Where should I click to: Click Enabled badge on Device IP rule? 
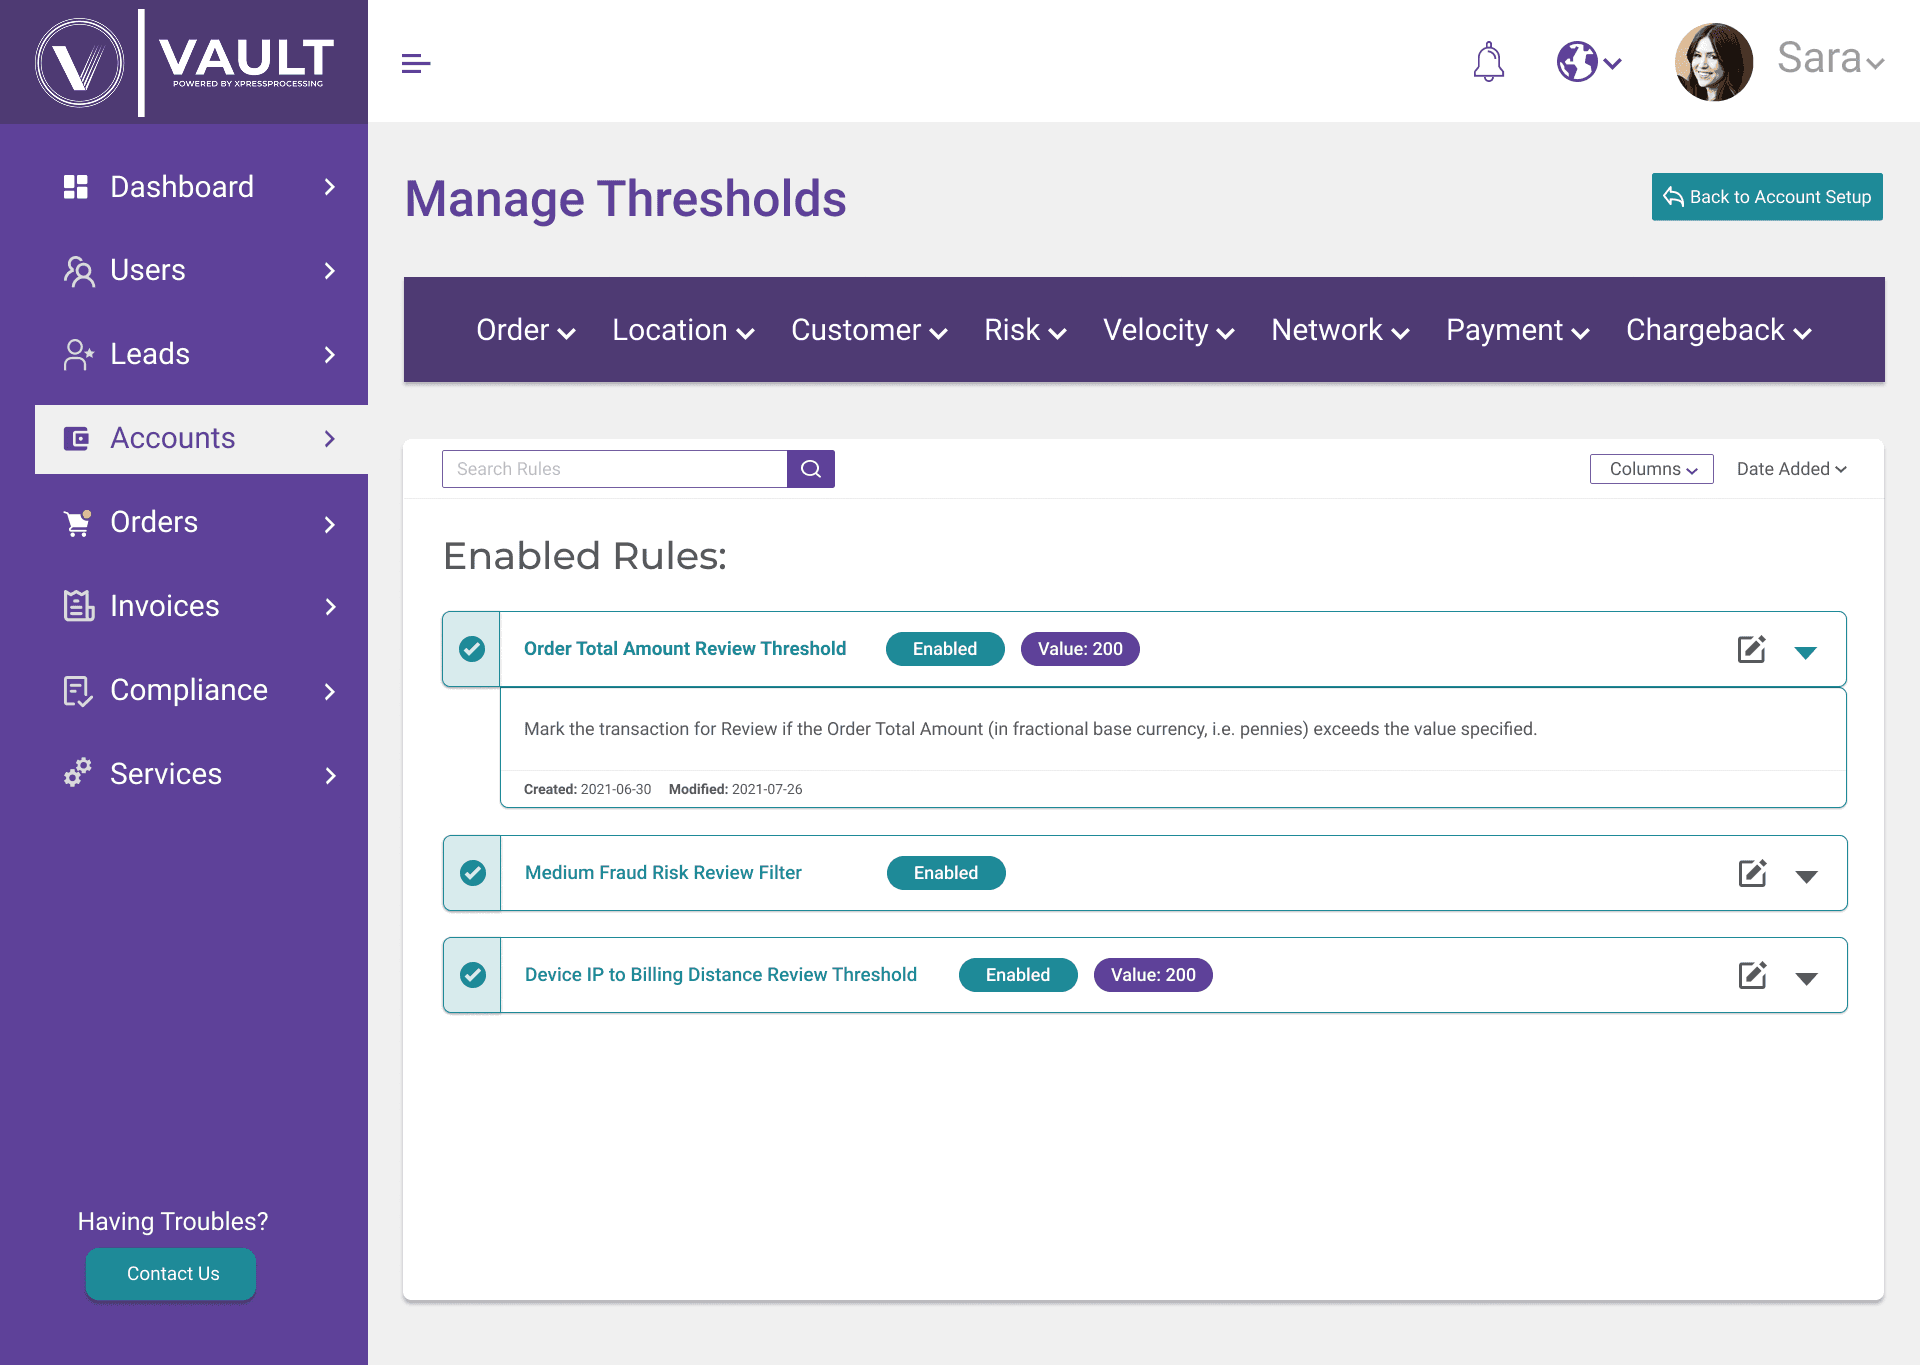click(1018, 975)
